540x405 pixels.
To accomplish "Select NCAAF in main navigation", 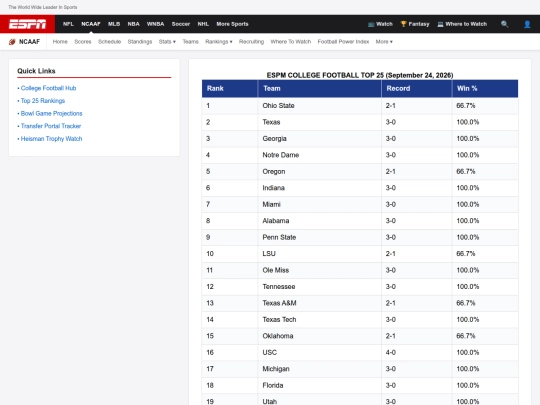I will tap(91, 24).
